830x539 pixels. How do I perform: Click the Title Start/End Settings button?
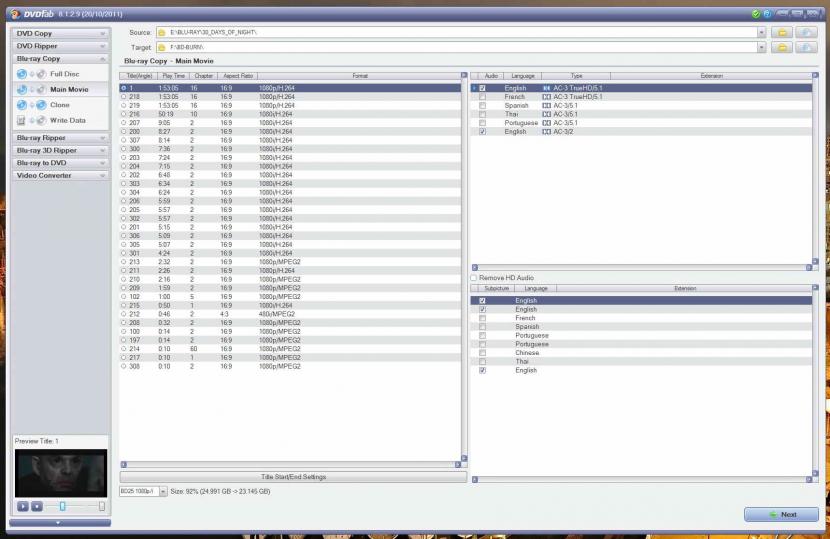(293, 477)
